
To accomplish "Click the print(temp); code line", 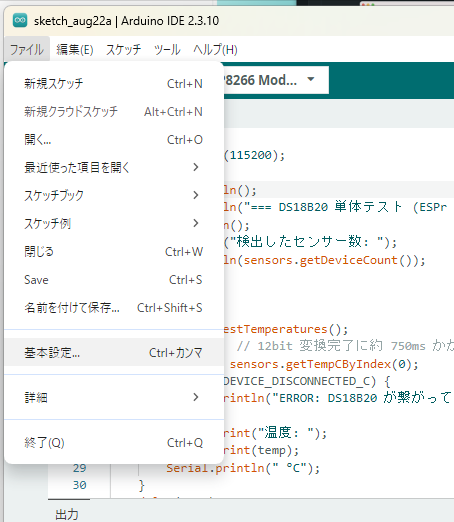I will click(x=261, y=451).
